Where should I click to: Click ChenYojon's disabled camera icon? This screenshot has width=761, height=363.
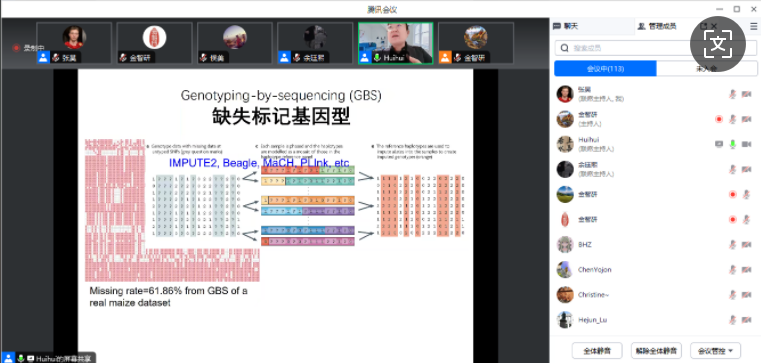pyautogui.click(x=746, y=270)
